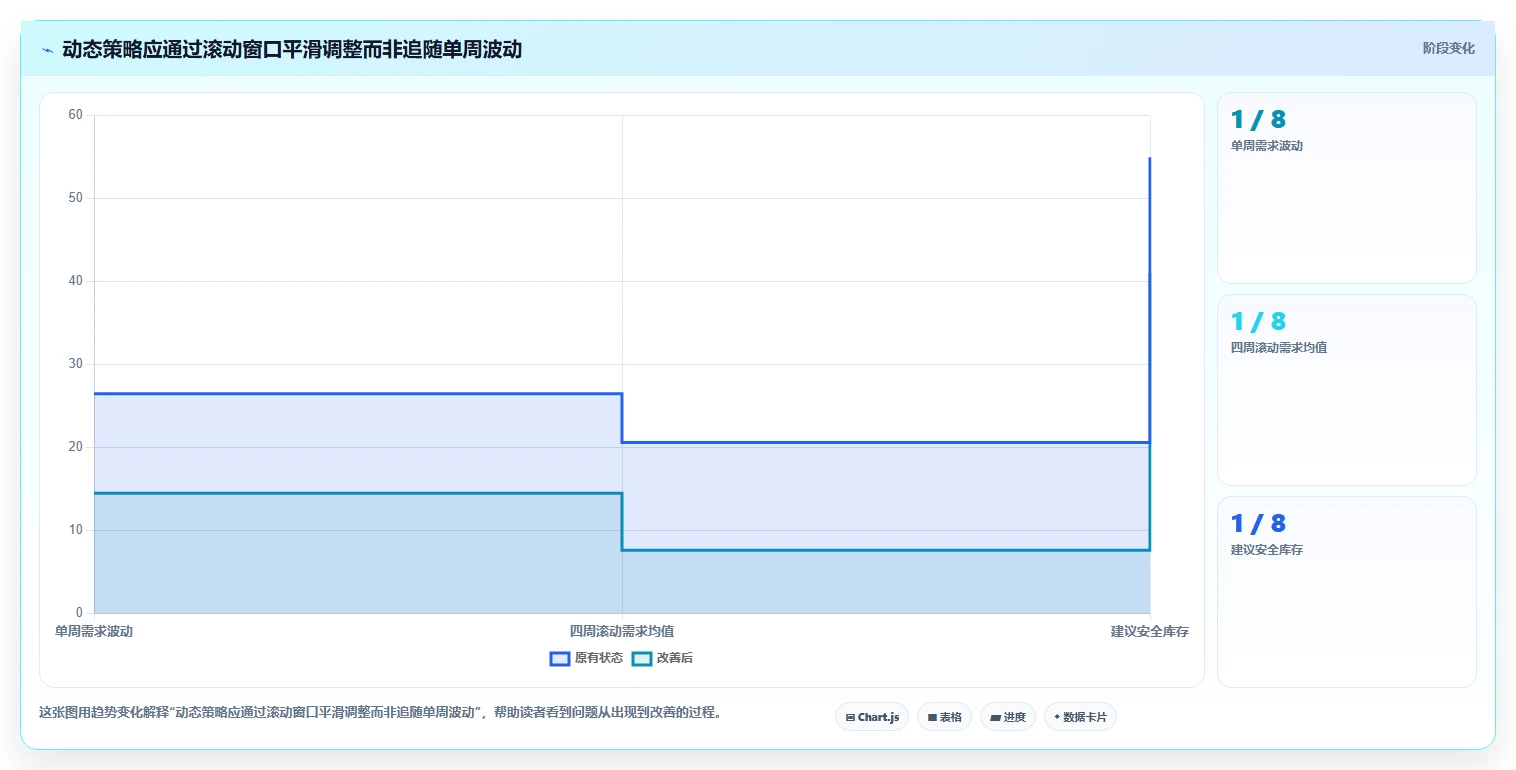Screen dimensions: 1516x770
Task: Click the 原有状态 blue legend swatch
Action: (x=560, y=658)
